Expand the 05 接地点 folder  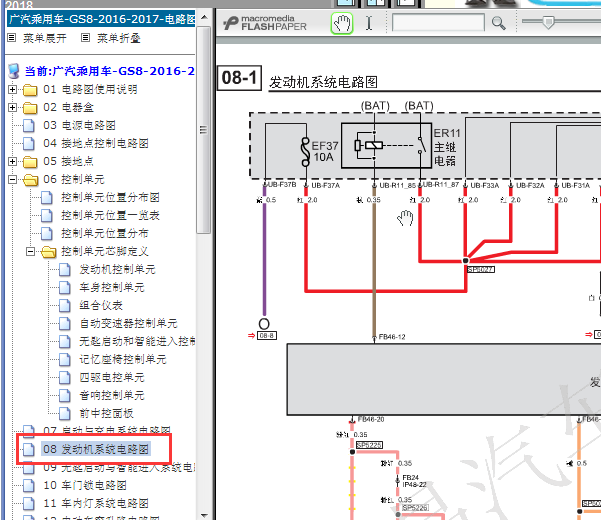[x=12, y=161]
